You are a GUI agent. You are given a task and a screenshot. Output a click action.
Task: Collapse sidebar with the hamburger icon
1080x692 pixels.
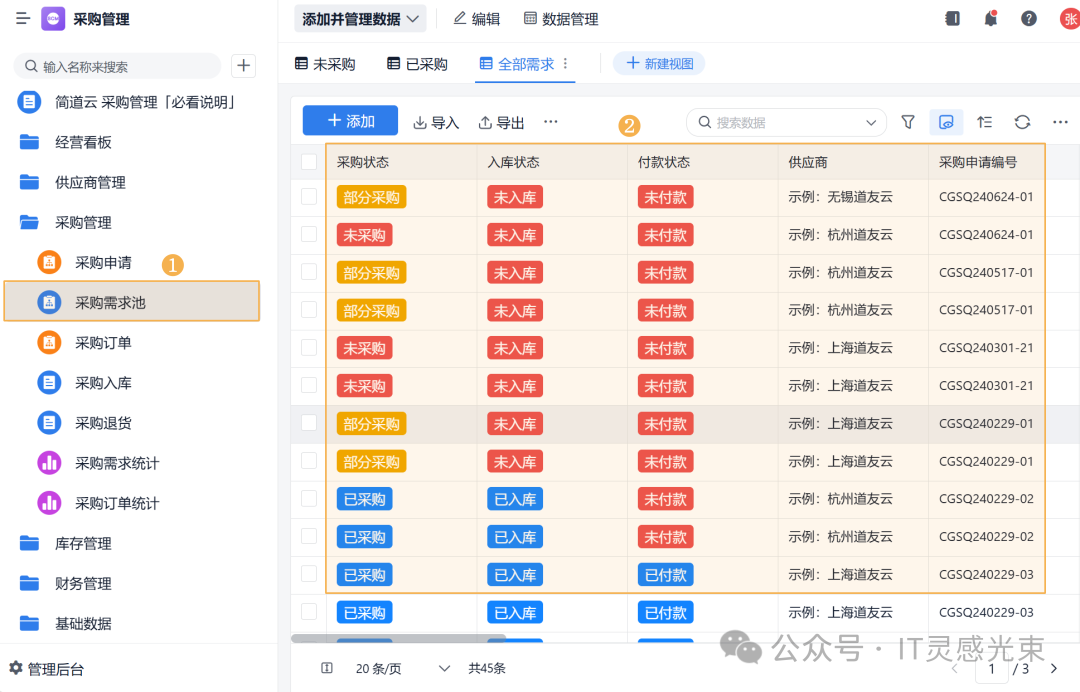[x=23, y=19]
